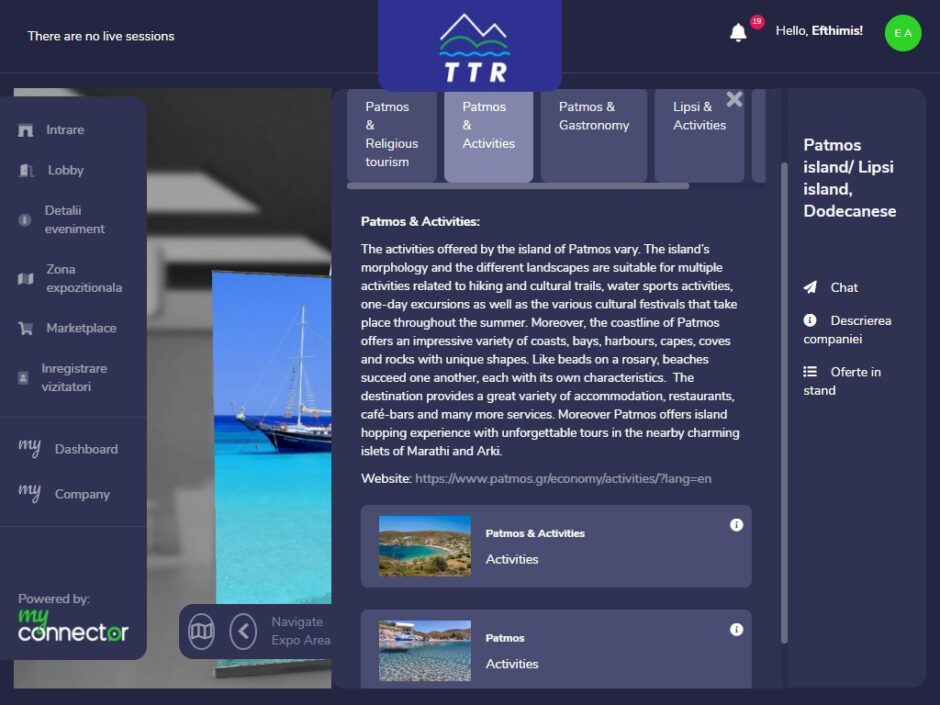Click the 'Patmos & Activities:' heading text
940x705 pixels.
click(420, 222)
